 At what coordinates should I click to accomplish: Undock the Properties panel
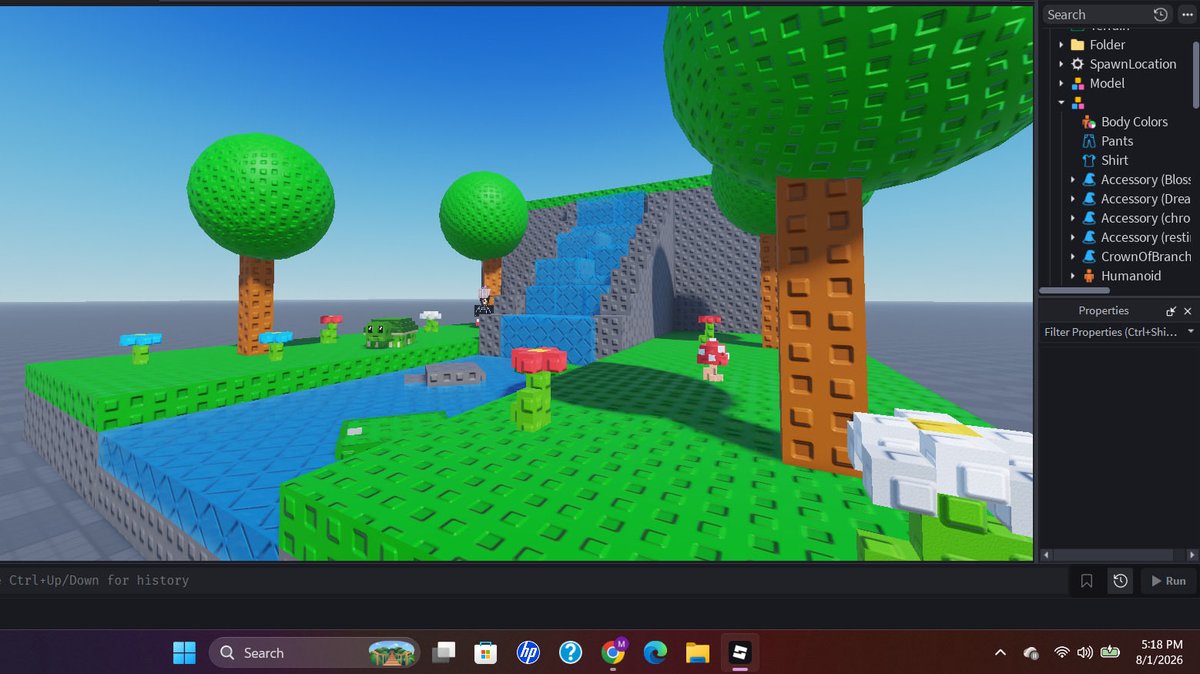[x=1171, y=311]
